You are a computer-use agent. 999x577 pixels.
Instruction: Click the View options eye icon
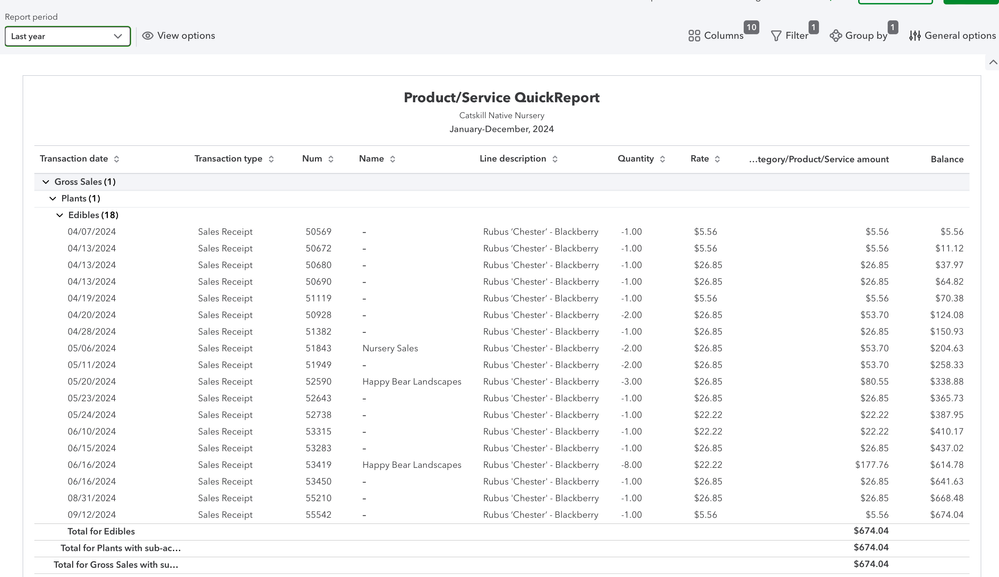[148, 36]
